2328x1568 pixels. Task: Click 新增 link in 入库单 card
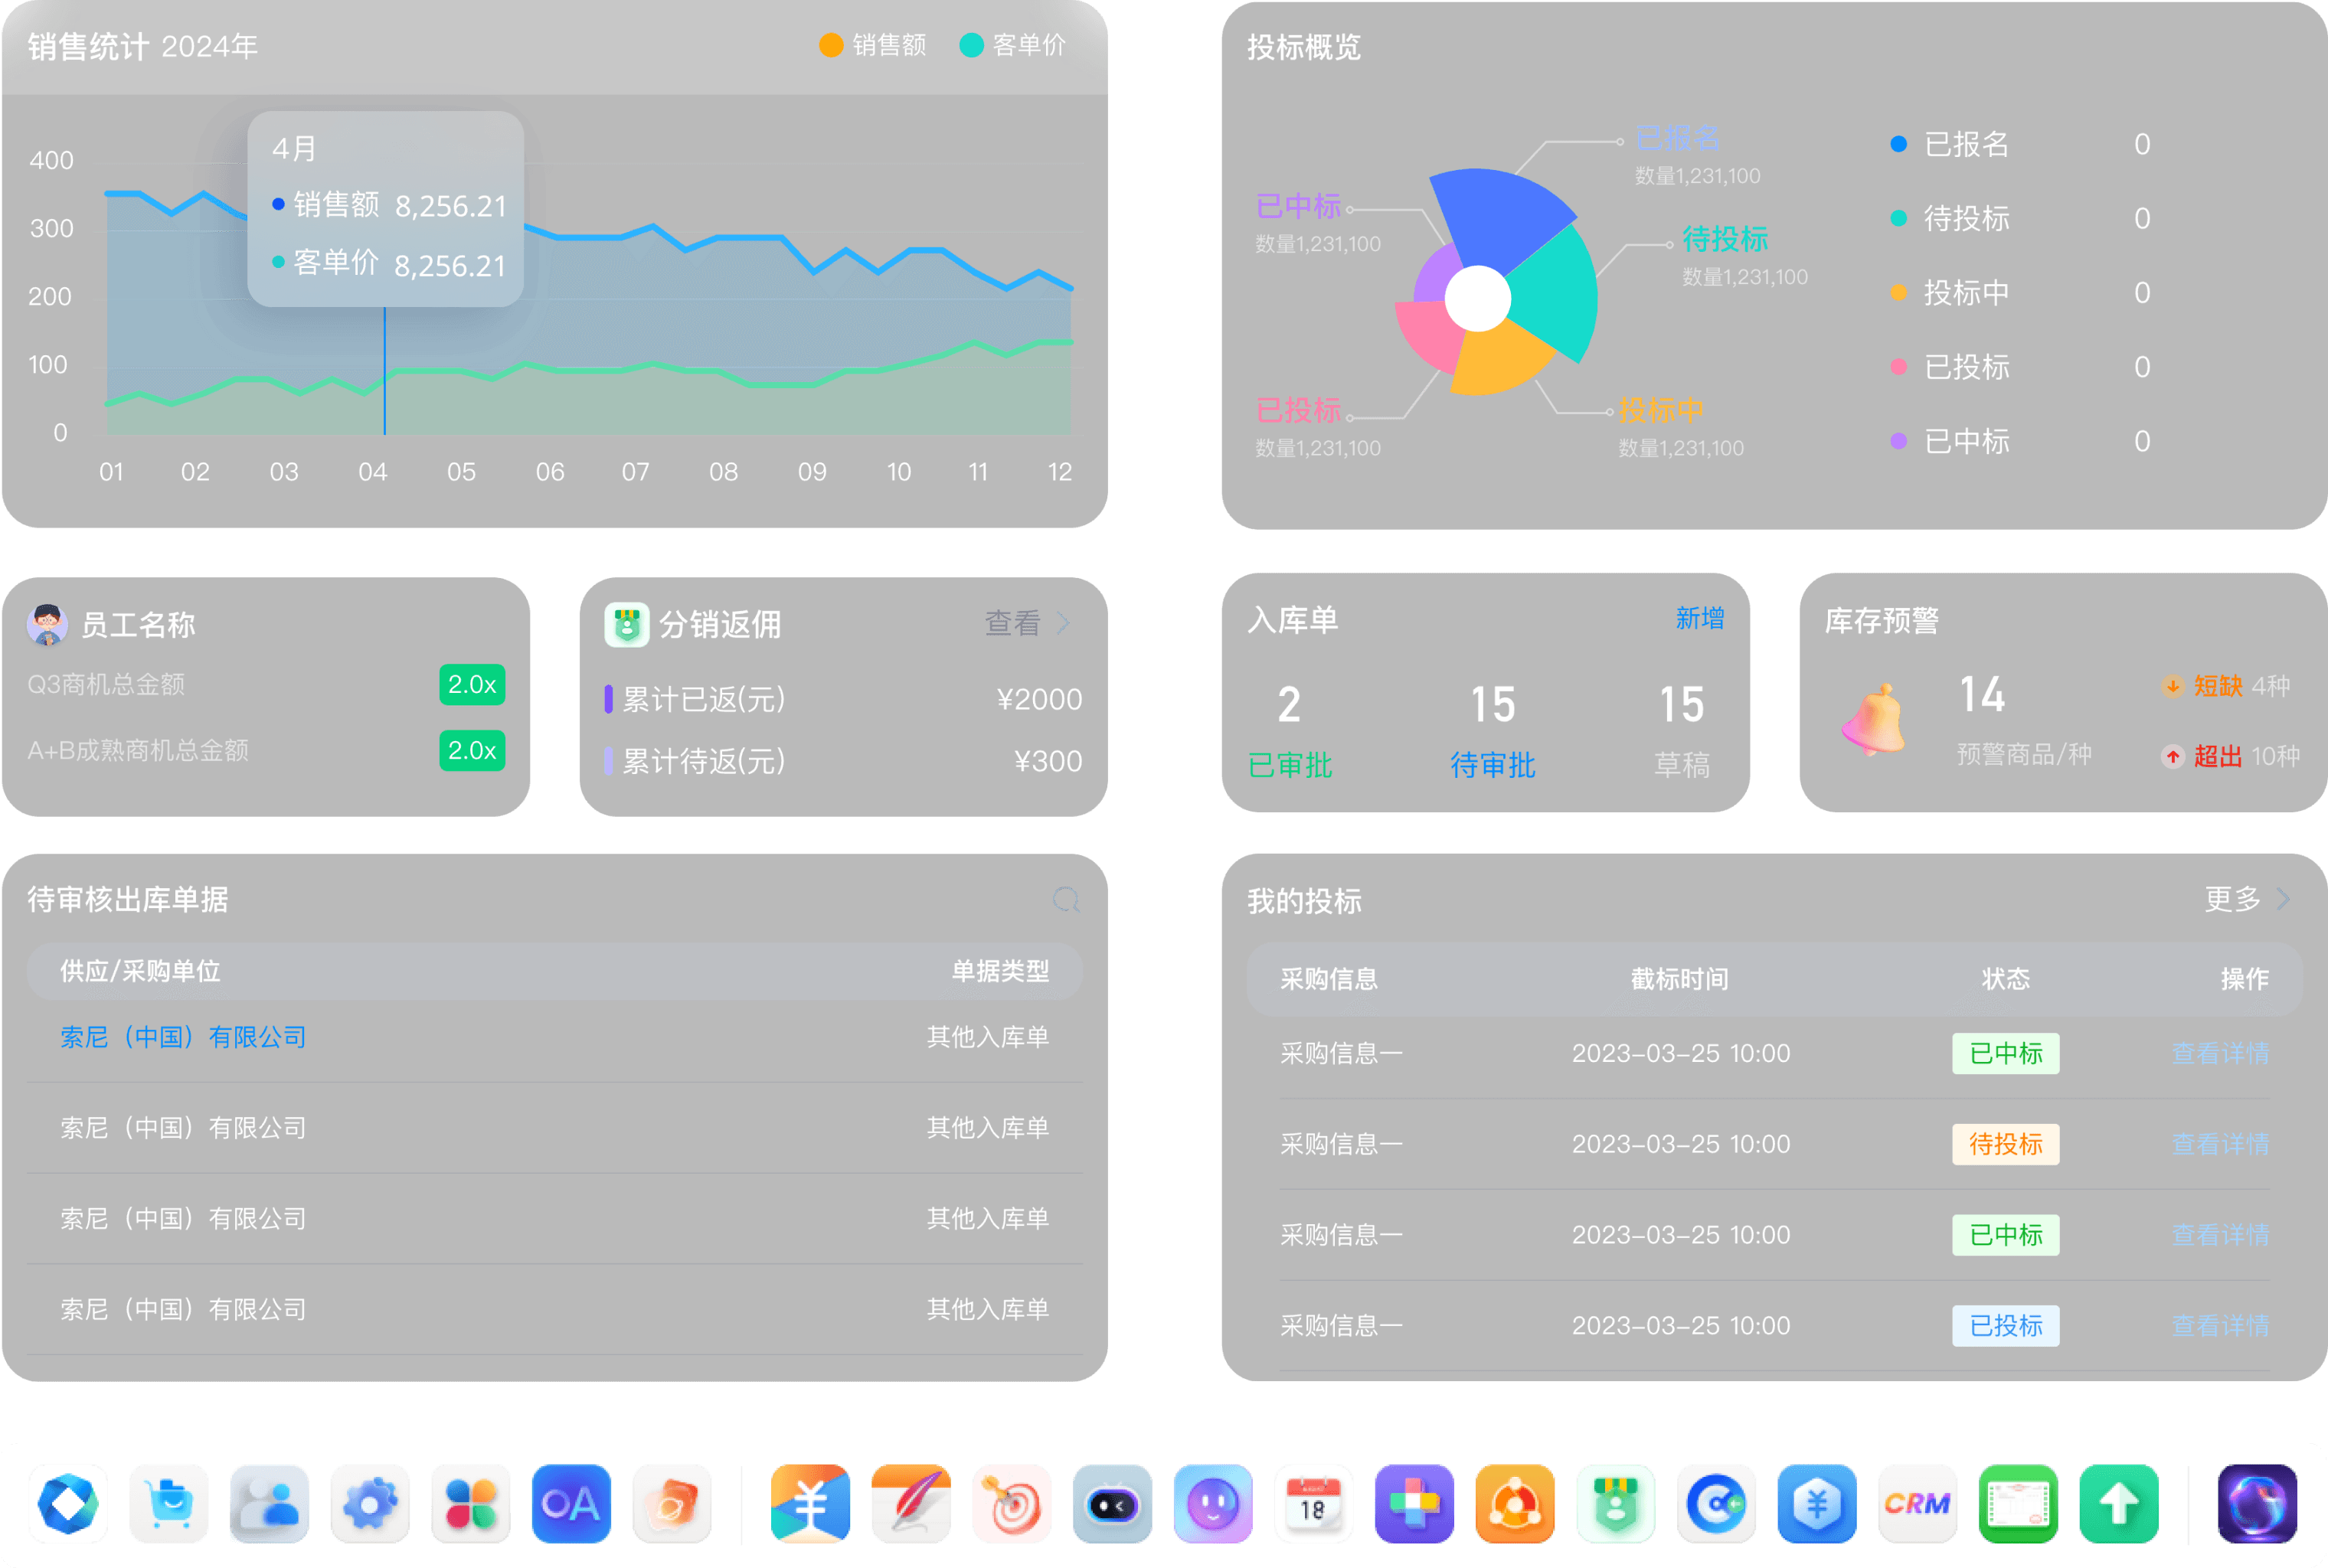pos(1700,619)
